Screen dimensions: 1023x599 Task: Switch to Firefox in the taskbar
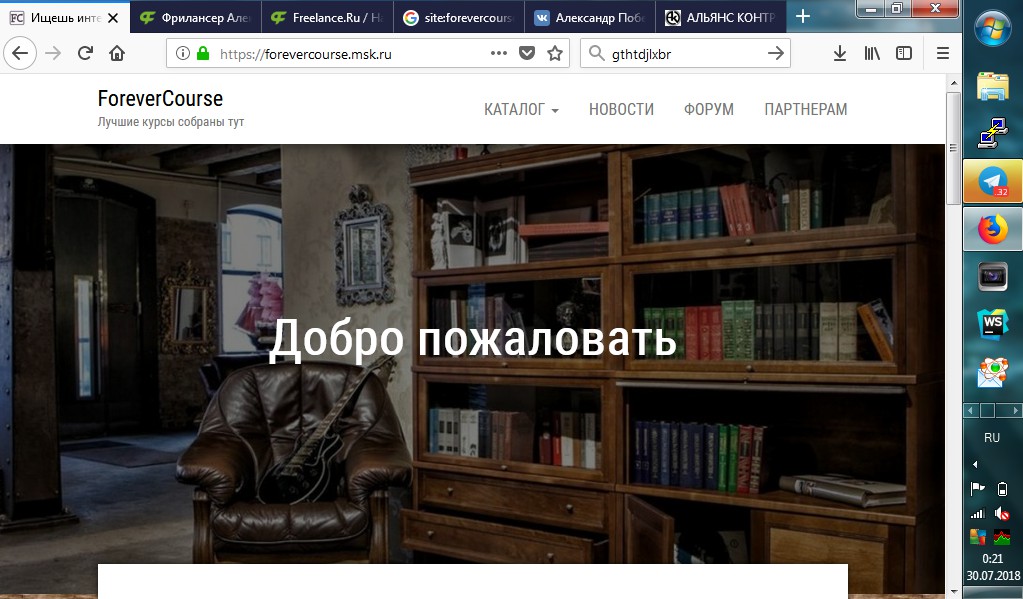click(992, 229)
